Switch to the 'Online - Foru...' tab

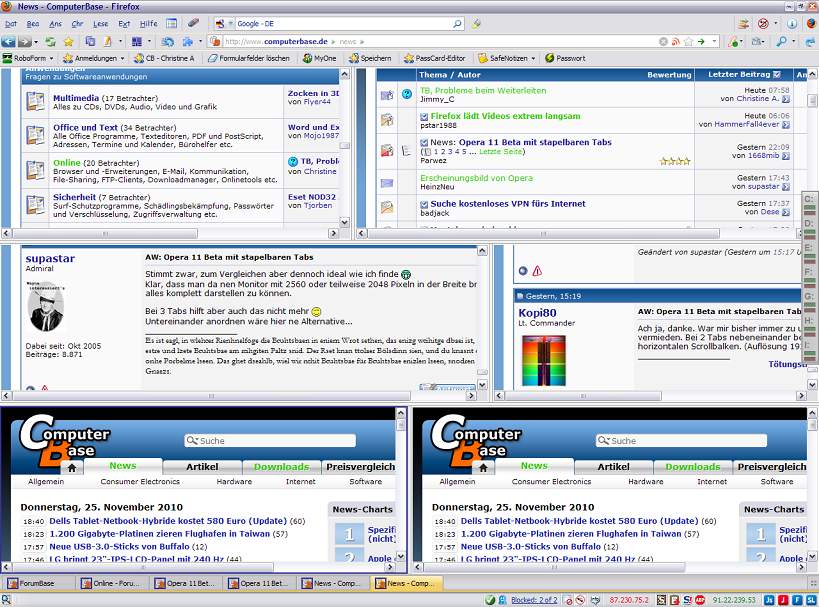(113, 583)
